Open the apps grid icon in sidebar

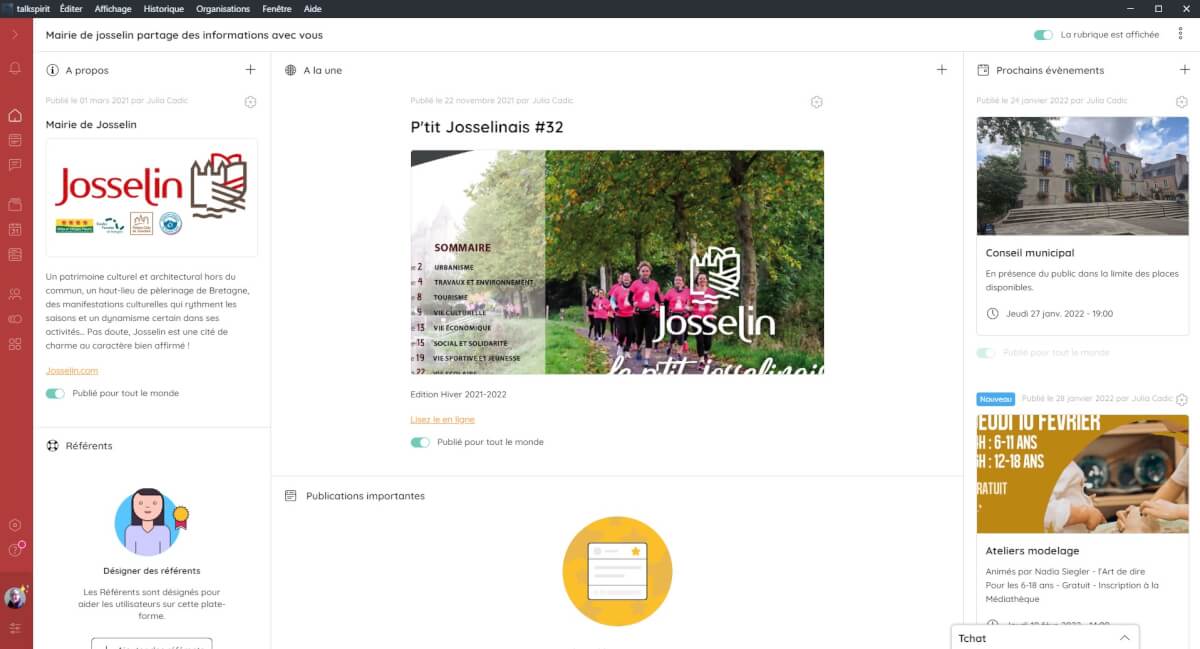click(15, 344)
